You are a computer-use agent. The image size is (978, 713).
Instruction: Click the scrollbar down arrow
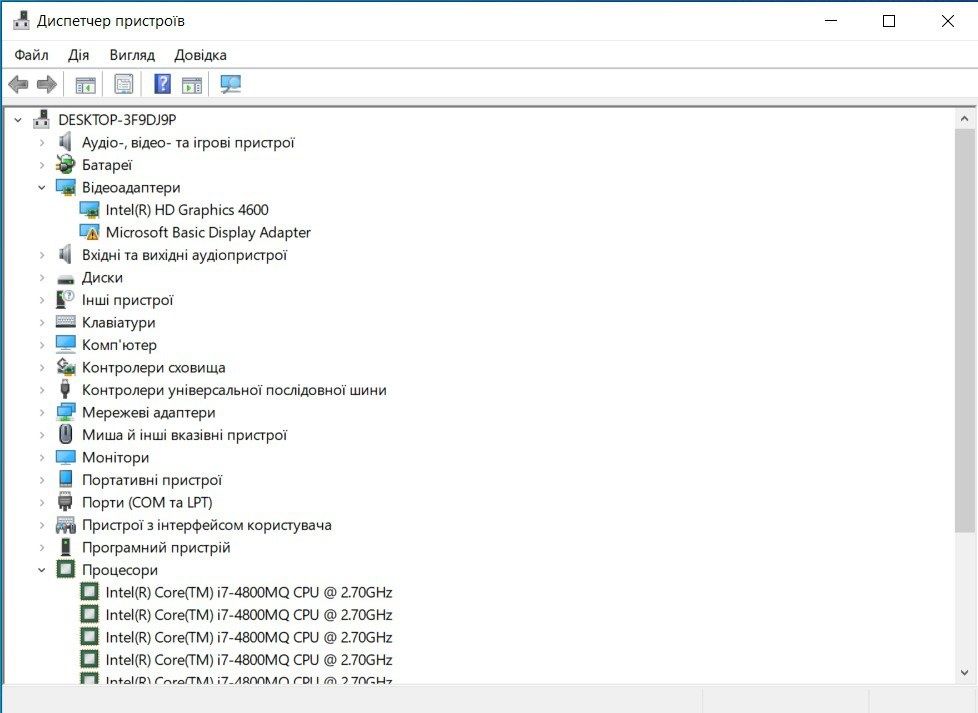(964, 672)
